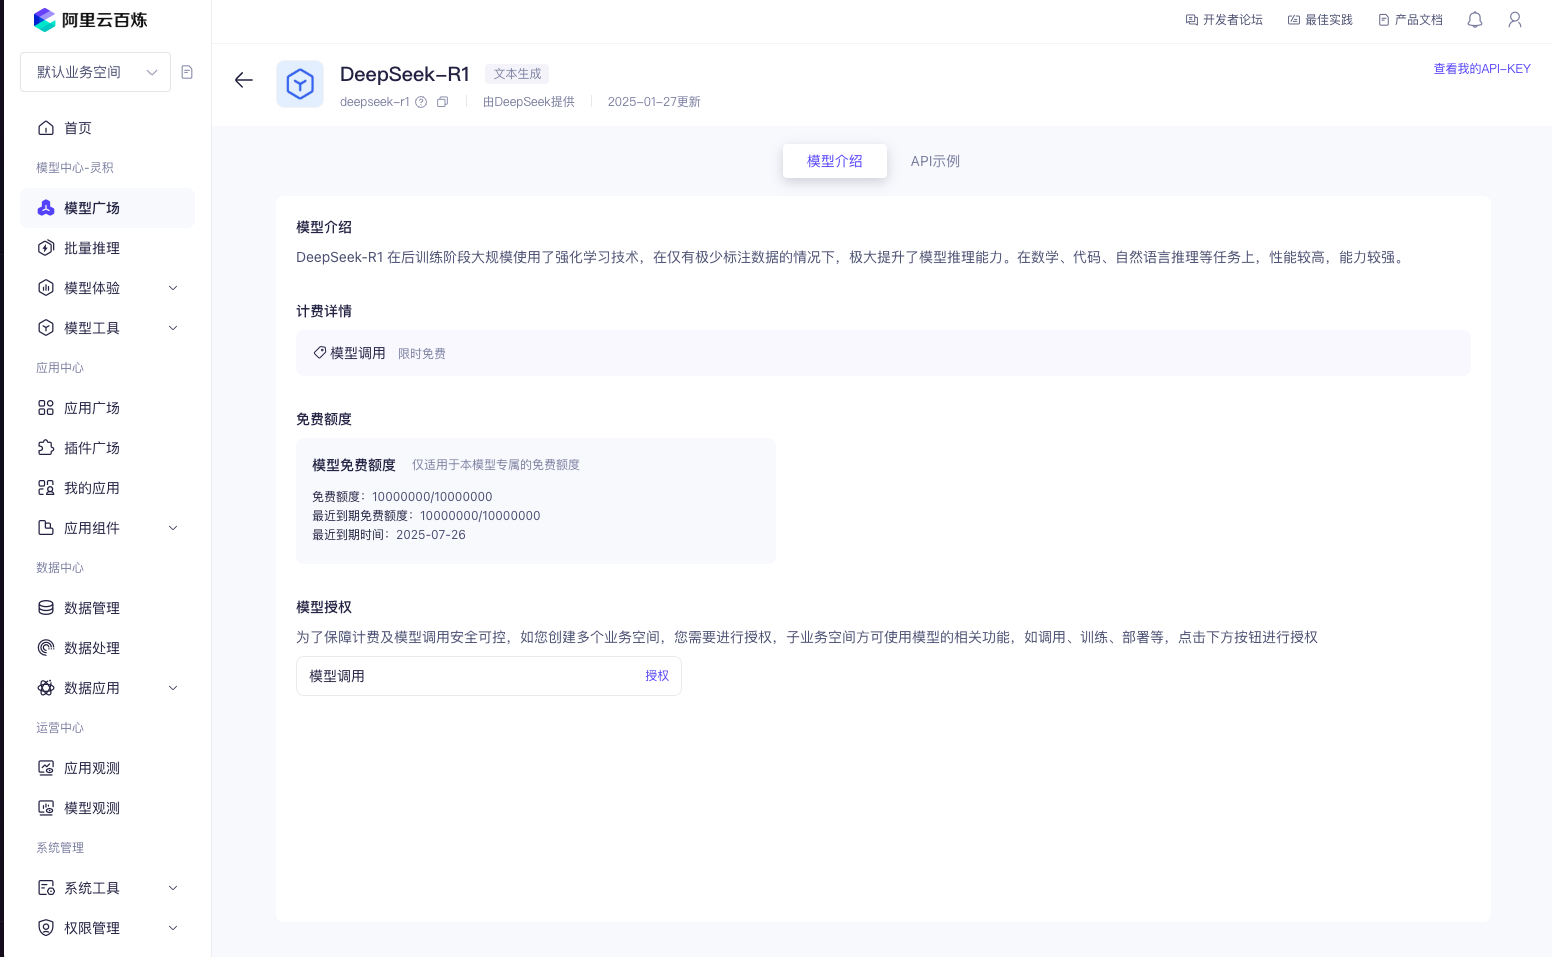Viewport: 1552px width, 957px height.
Task: Click the 插件广场 puzzle icon
Action: click(46, 448)
